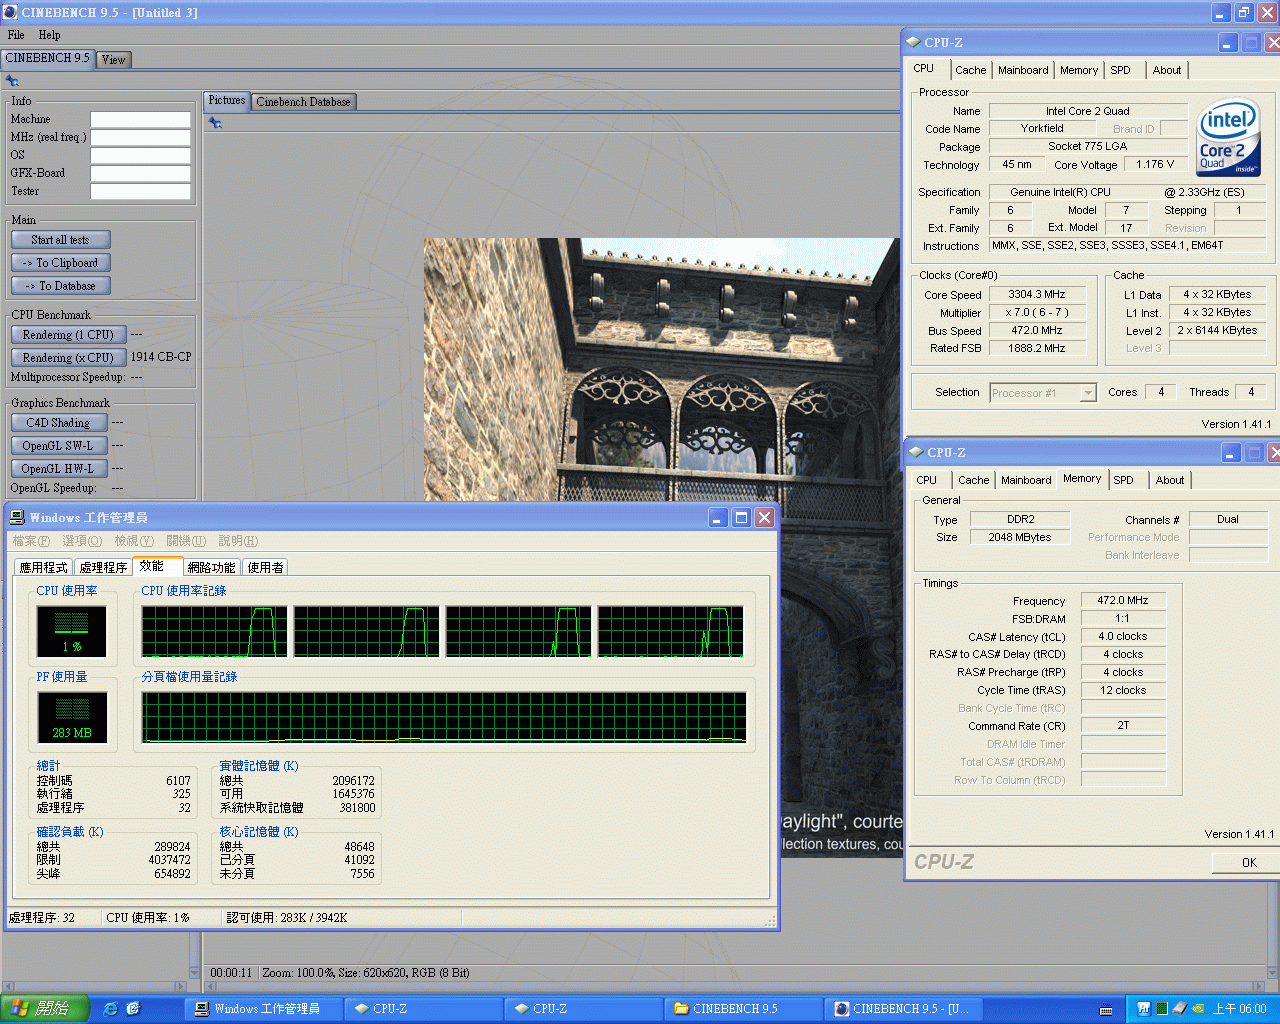Open the Help menu in CINEBENCH
1280x1024 pixels.
49,34
